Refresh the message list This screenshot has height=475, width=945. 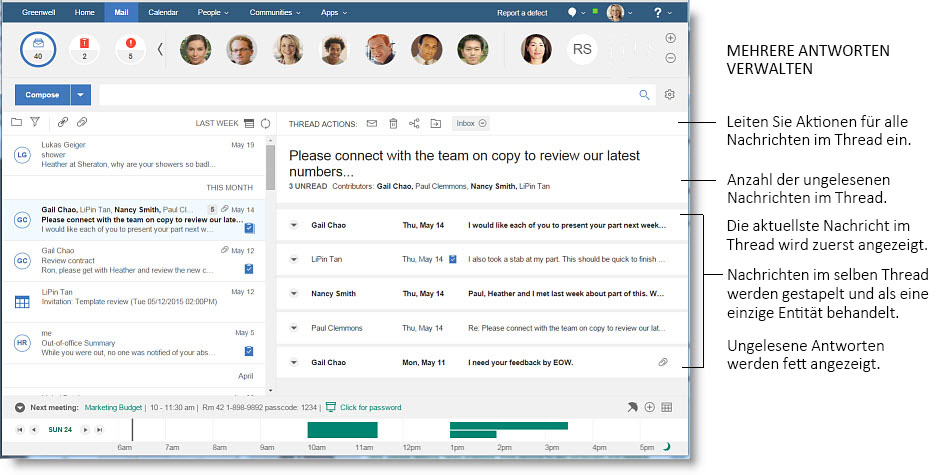[265, 123]
